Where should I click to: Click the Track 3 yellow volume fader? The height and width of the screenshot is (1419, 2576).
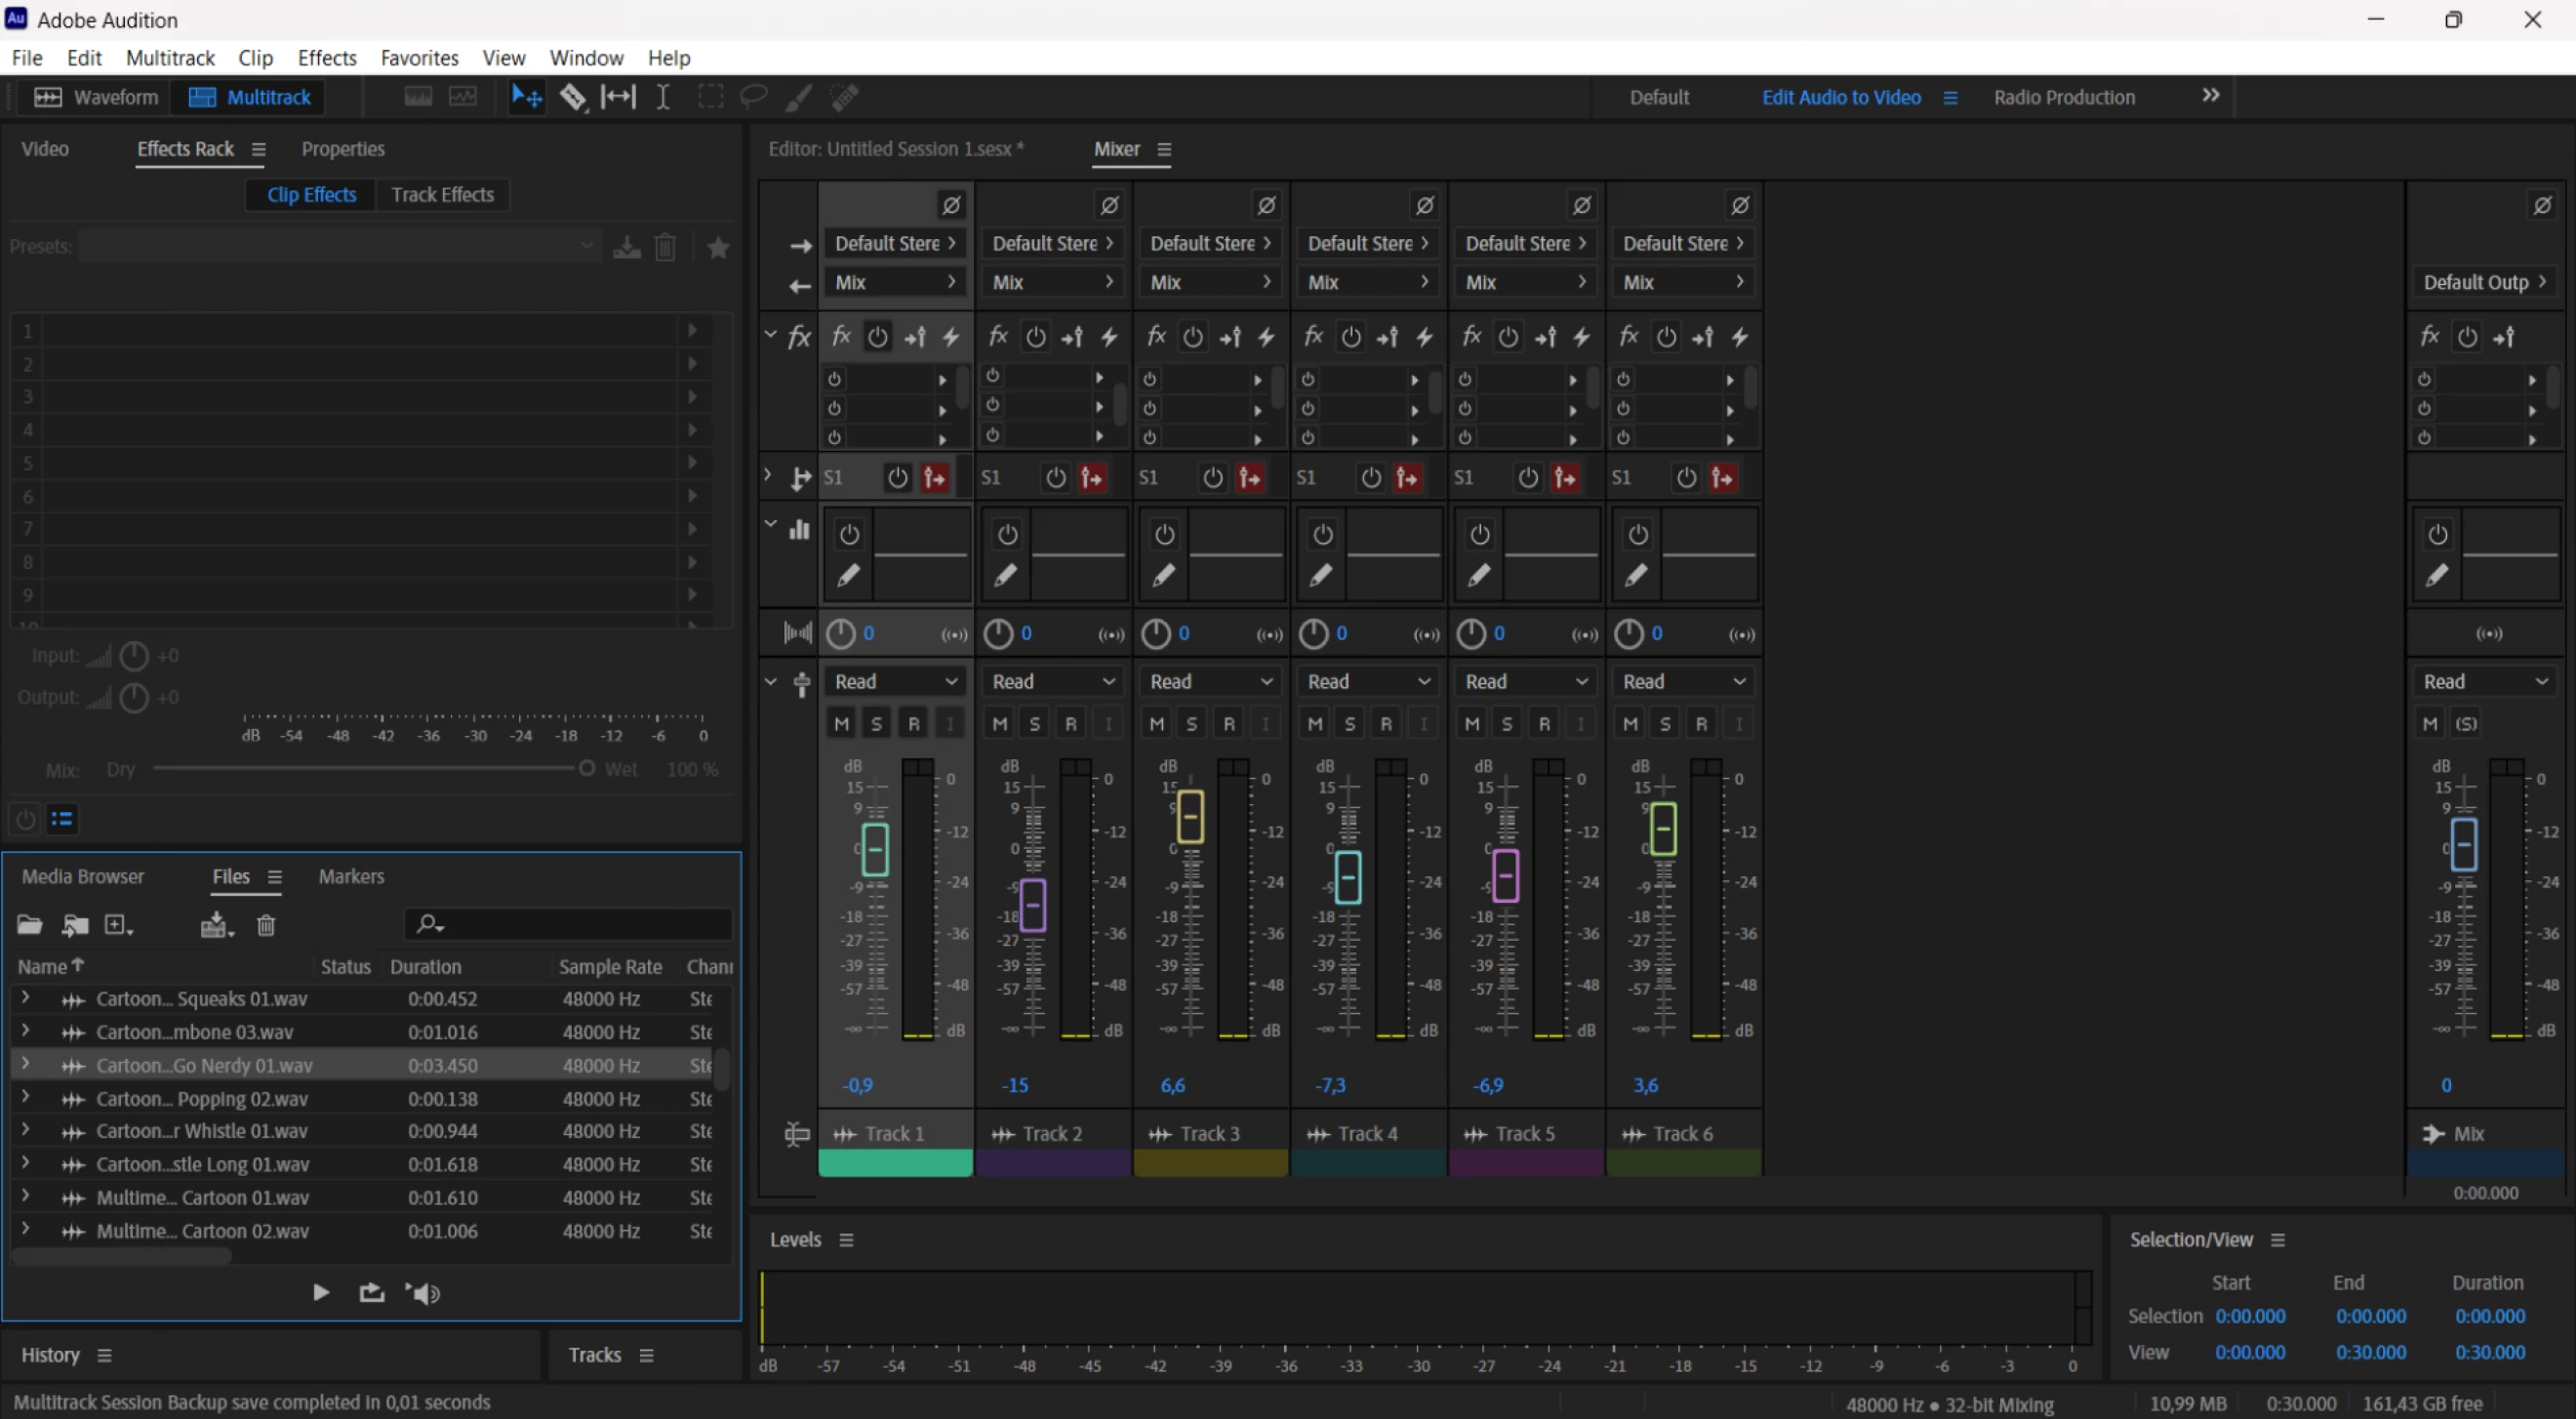(x=1190, y=817)
